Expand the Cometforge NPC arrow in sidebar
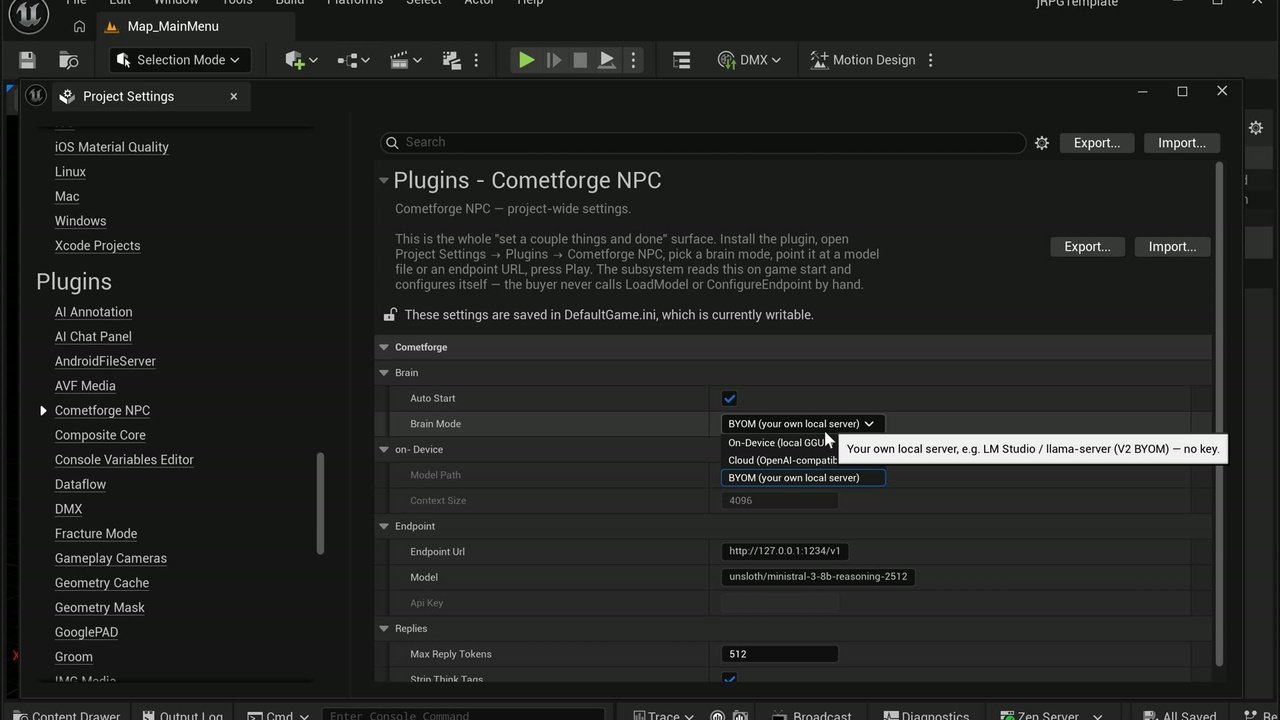1280x720 pixels. click(x=43, y=411)
